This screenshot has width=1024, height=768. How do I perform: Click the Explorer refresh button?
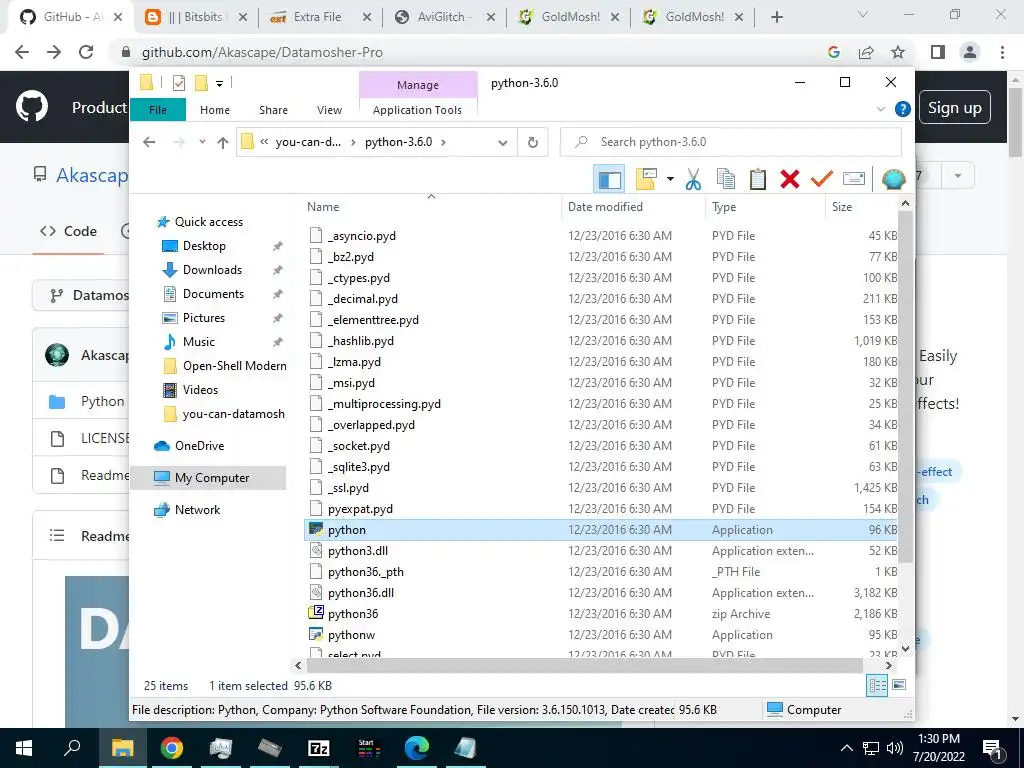tap(533, 142)
